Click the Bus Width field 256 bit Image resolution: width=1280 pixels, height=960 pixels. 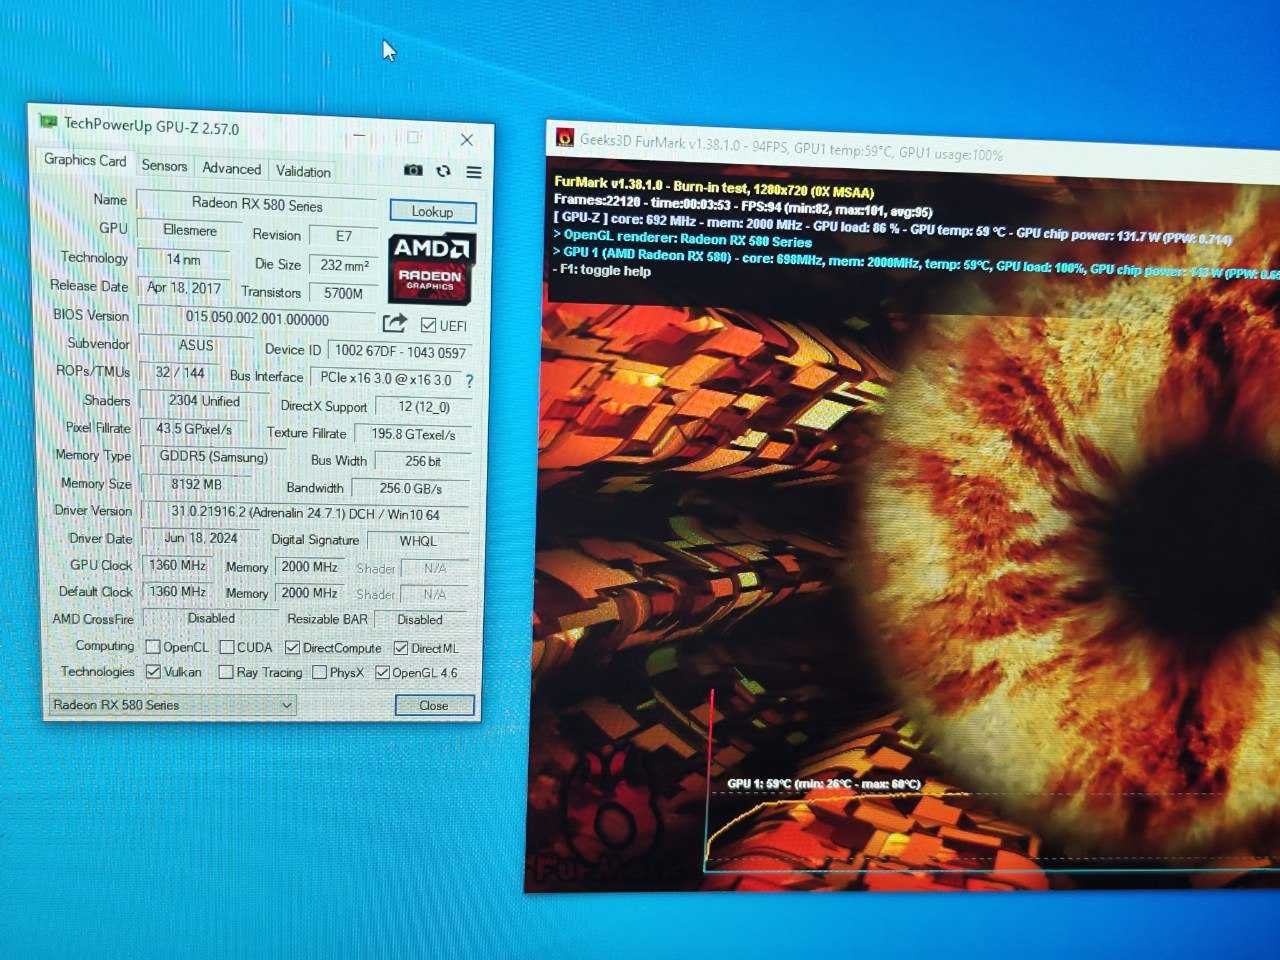(x=422, y=461)
